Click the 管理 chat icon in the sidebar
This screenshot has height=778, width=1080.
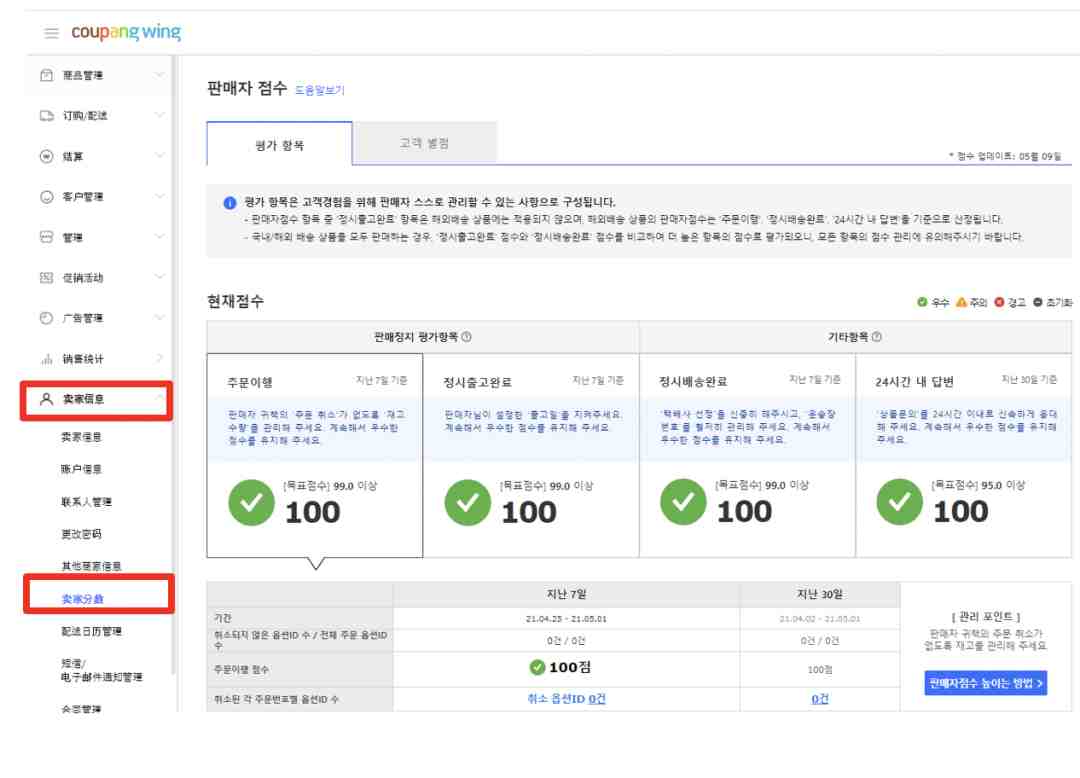click(46, 237)
